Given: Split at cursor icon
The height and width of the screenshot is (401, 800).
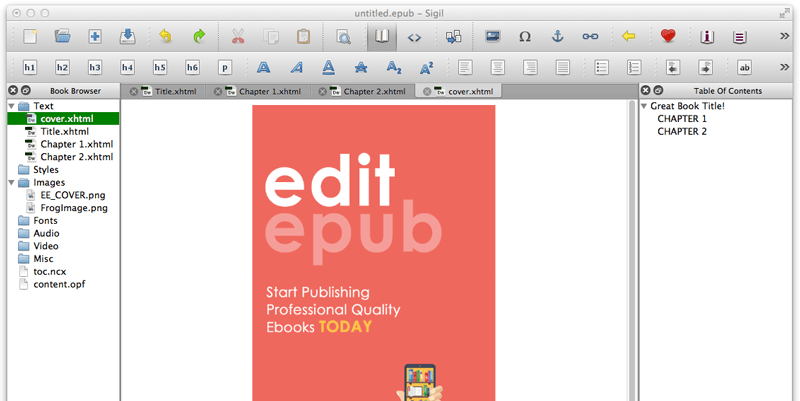Looking at the screenshot, I should coord(453,36).
